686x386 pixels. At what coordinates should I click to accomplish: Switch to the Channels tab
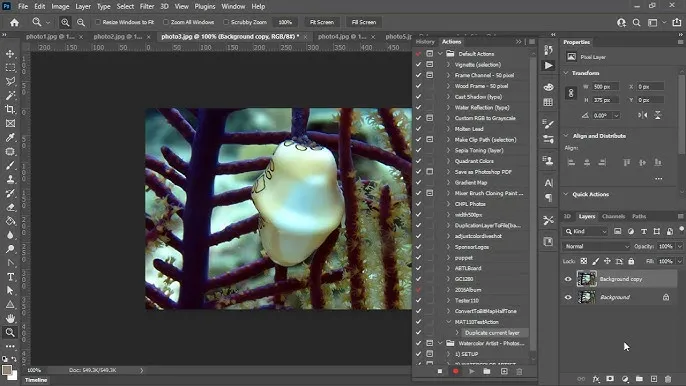(613, 216)
